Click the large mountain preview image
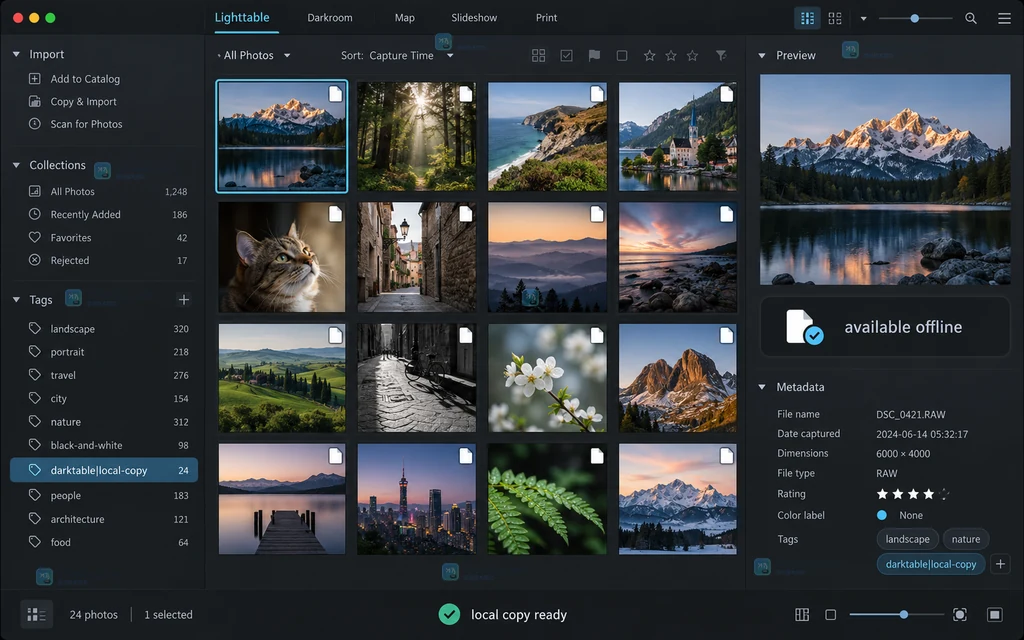This screenshot has height=640, width=1024. 885,180
